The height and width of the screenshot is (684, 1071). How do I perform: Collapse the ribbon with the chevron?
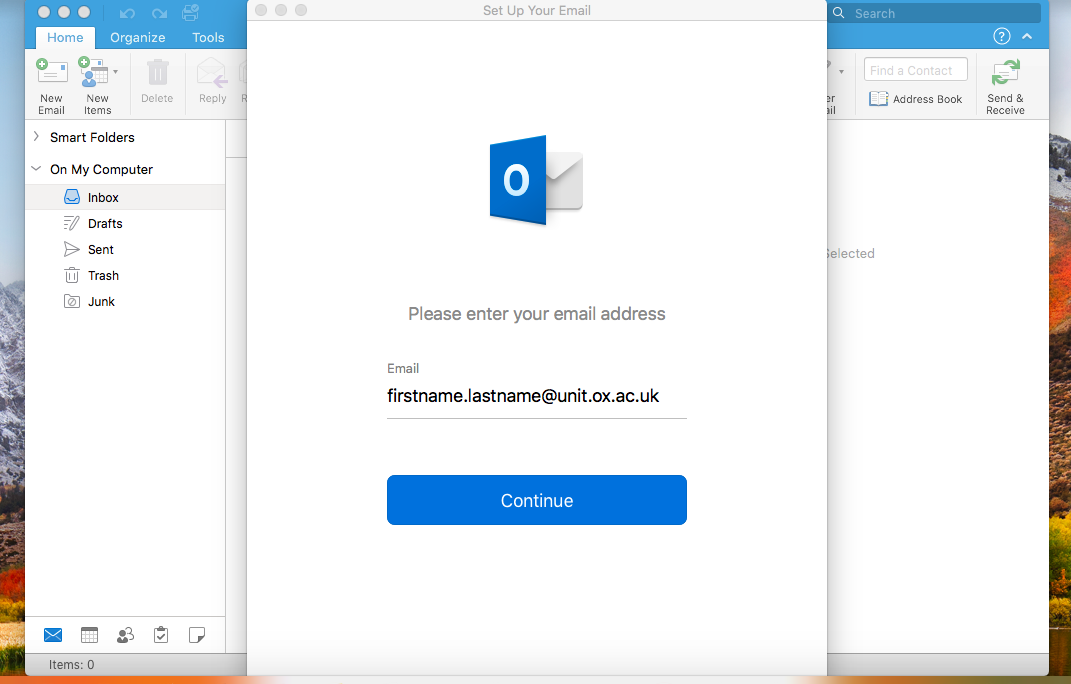(x=1027, y=36)
